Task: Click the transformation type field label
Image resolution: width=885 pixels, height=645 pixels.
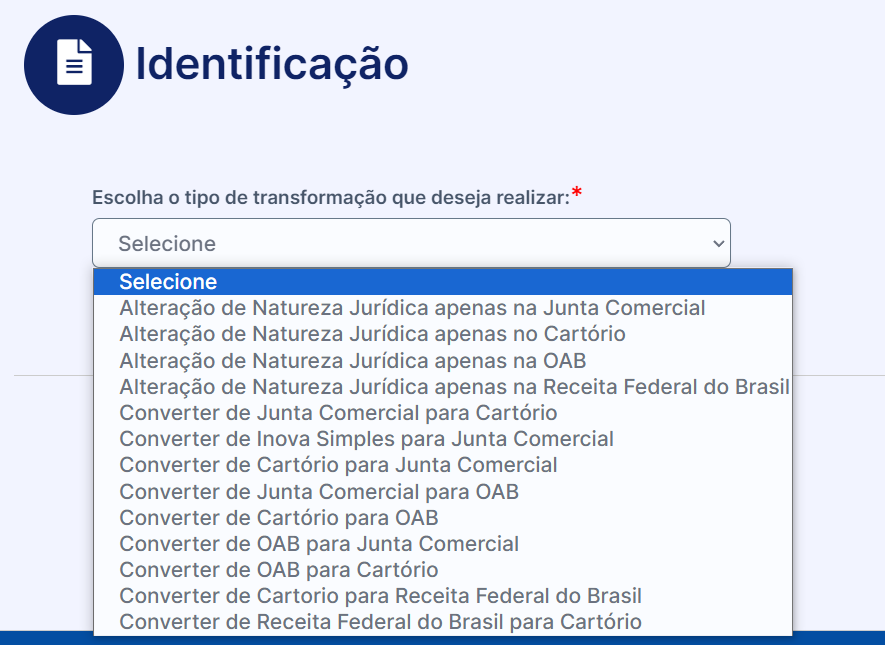Action: point(331,198)
